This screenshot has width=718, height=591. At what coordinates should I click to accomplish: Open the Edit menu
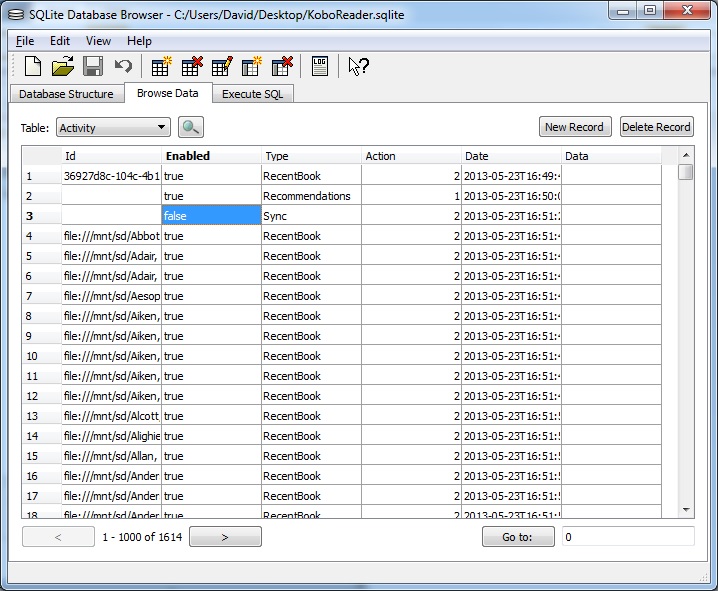60,41
